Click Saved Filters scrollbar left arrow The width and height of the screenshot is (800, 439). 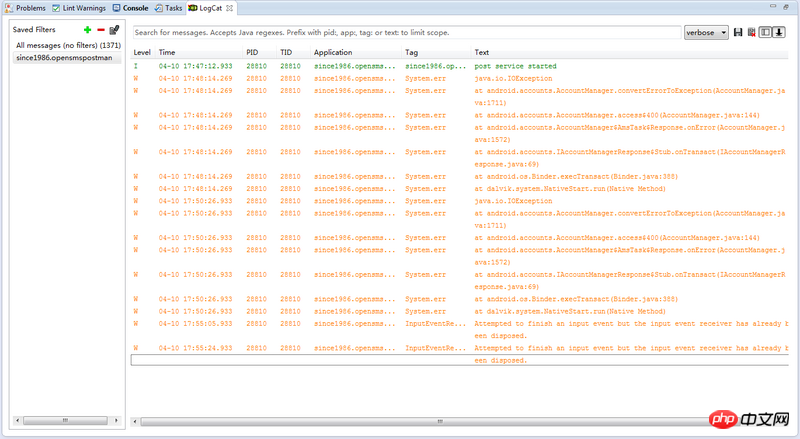click(x=18, y=421)
